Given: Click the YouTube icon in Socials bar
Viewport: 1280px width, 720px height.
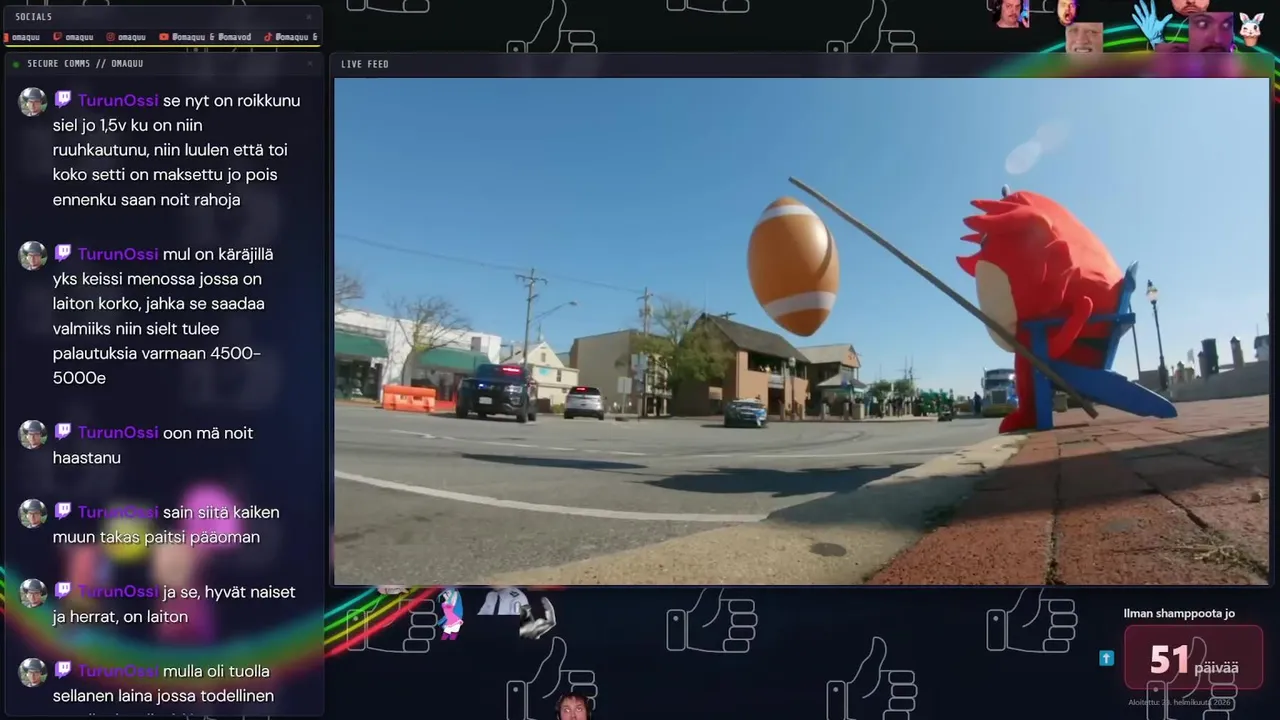Looking at the screenshot, I should tap(164, 37).
